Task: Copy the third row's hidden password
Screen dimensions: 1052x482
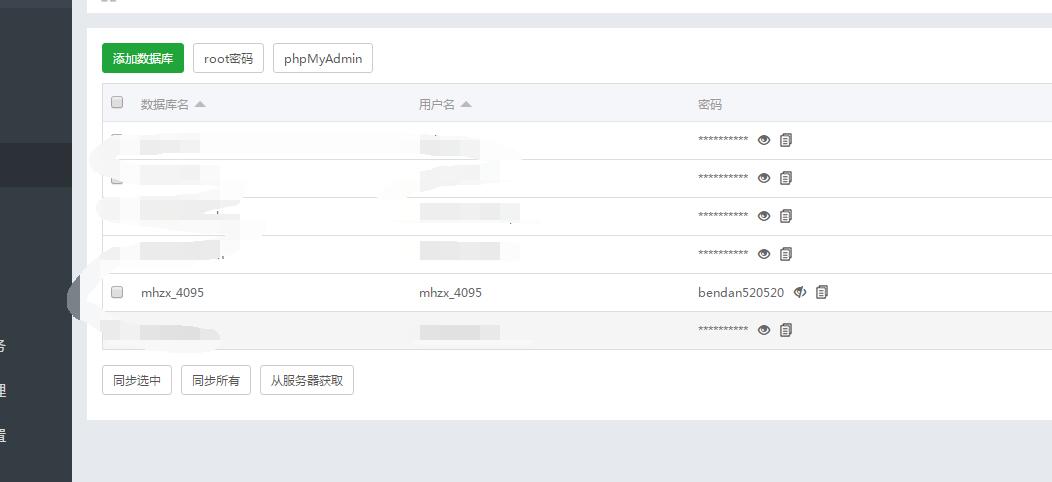Action: 786,216
